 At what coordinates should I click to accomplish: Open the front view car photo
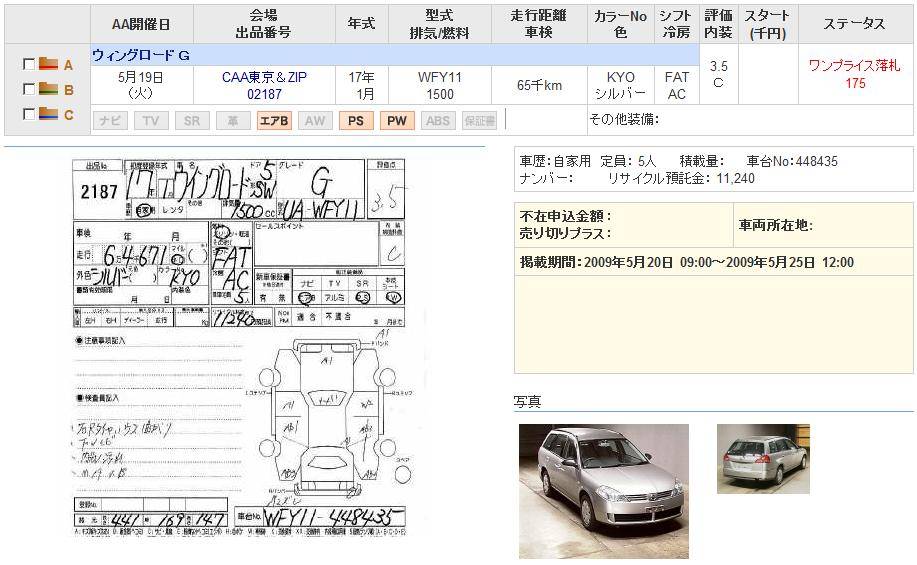coord(604,491)
